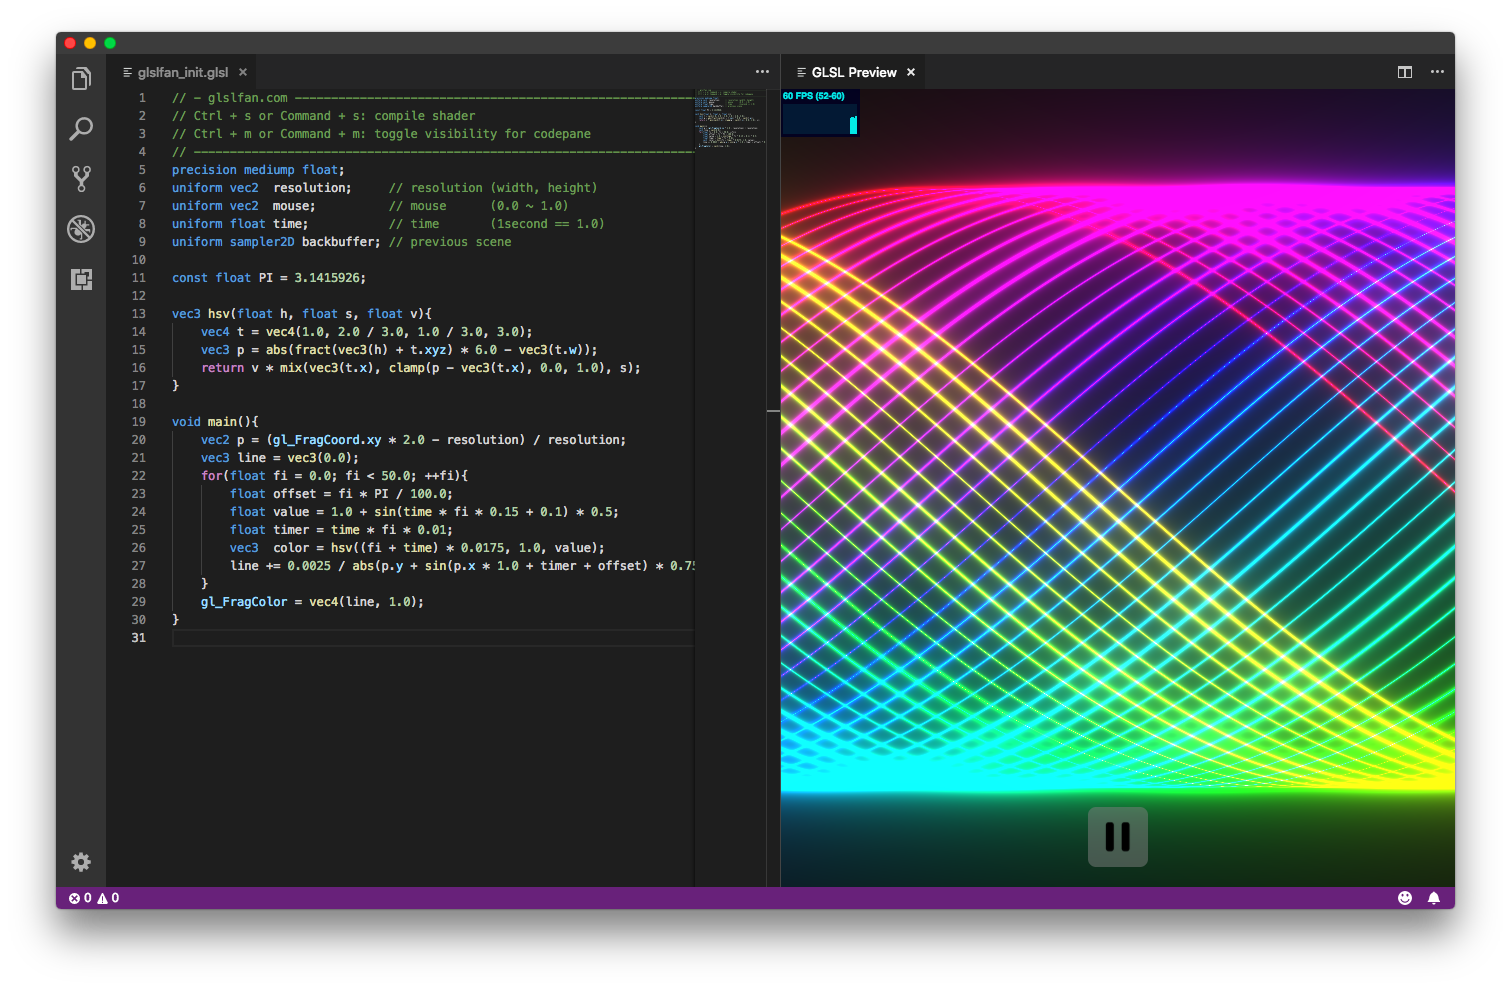Open the Search panel icon
The width and height of the screenshot is (1511, 989).
pos(81,129)
